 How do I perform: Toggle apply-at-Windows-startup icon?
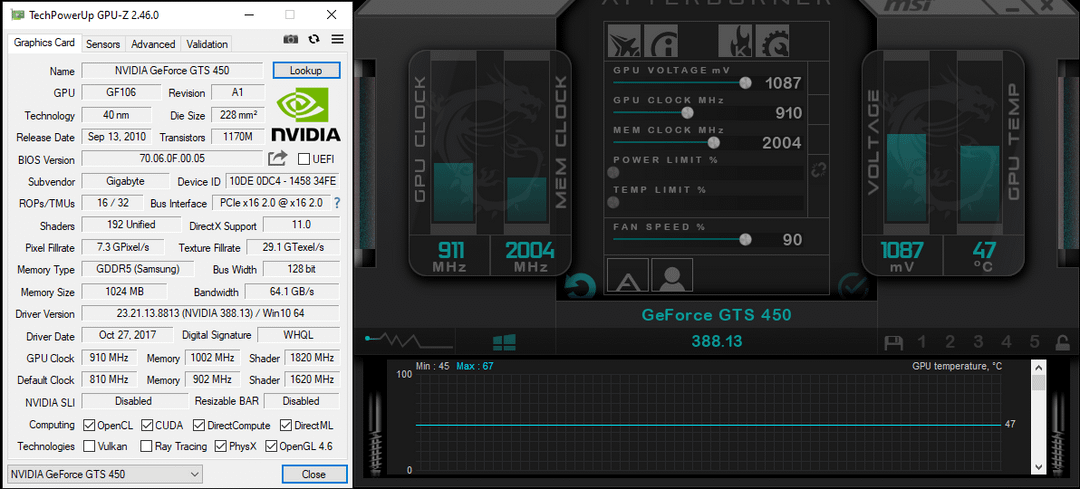504,342
